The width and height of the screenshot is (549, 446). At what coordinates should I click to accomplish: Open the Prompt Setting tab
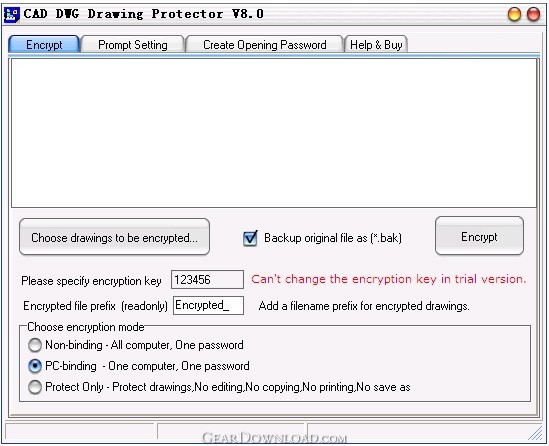coord(133,44)
